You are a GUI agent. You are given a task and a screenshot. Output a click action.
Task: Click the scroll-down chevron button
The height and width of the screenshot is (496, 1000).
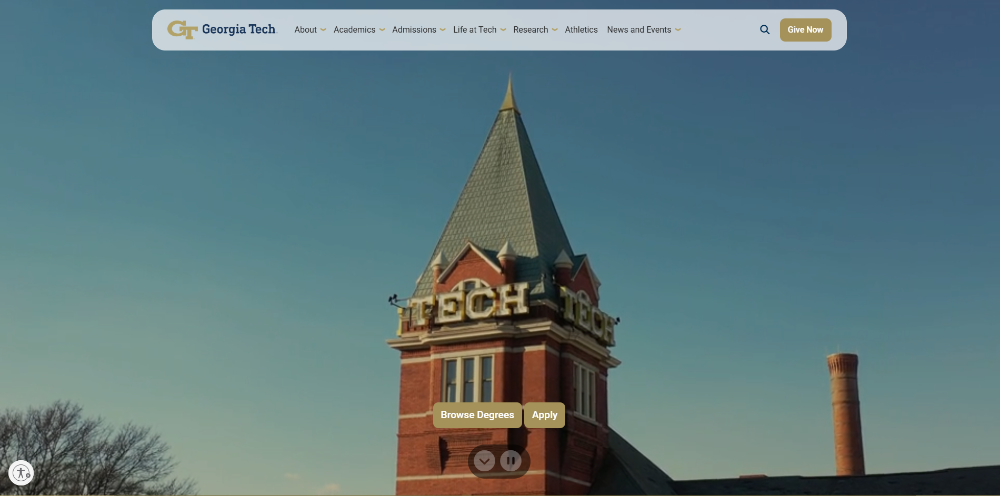pyautogui.click(x=484, y=460)
